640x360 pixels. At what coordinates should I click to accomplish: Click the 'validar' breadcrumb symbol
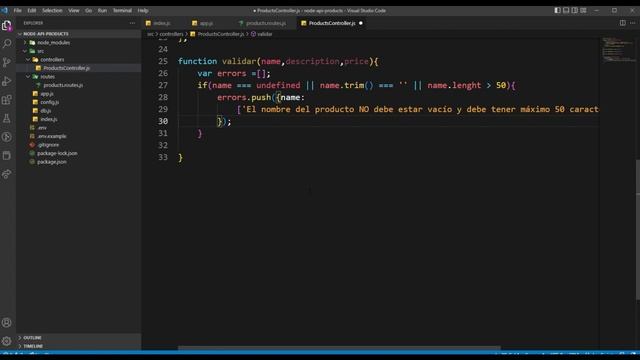(x=264, y=34)
